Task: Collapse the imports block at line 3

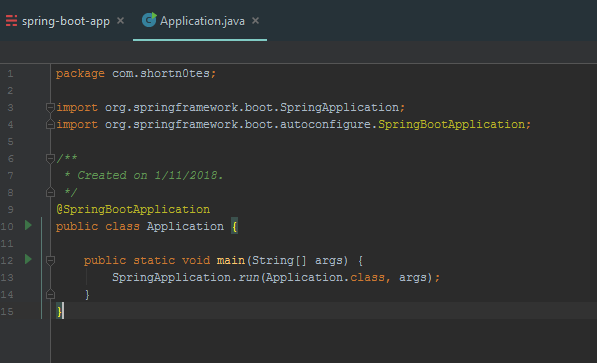Action: click(50, 107)
